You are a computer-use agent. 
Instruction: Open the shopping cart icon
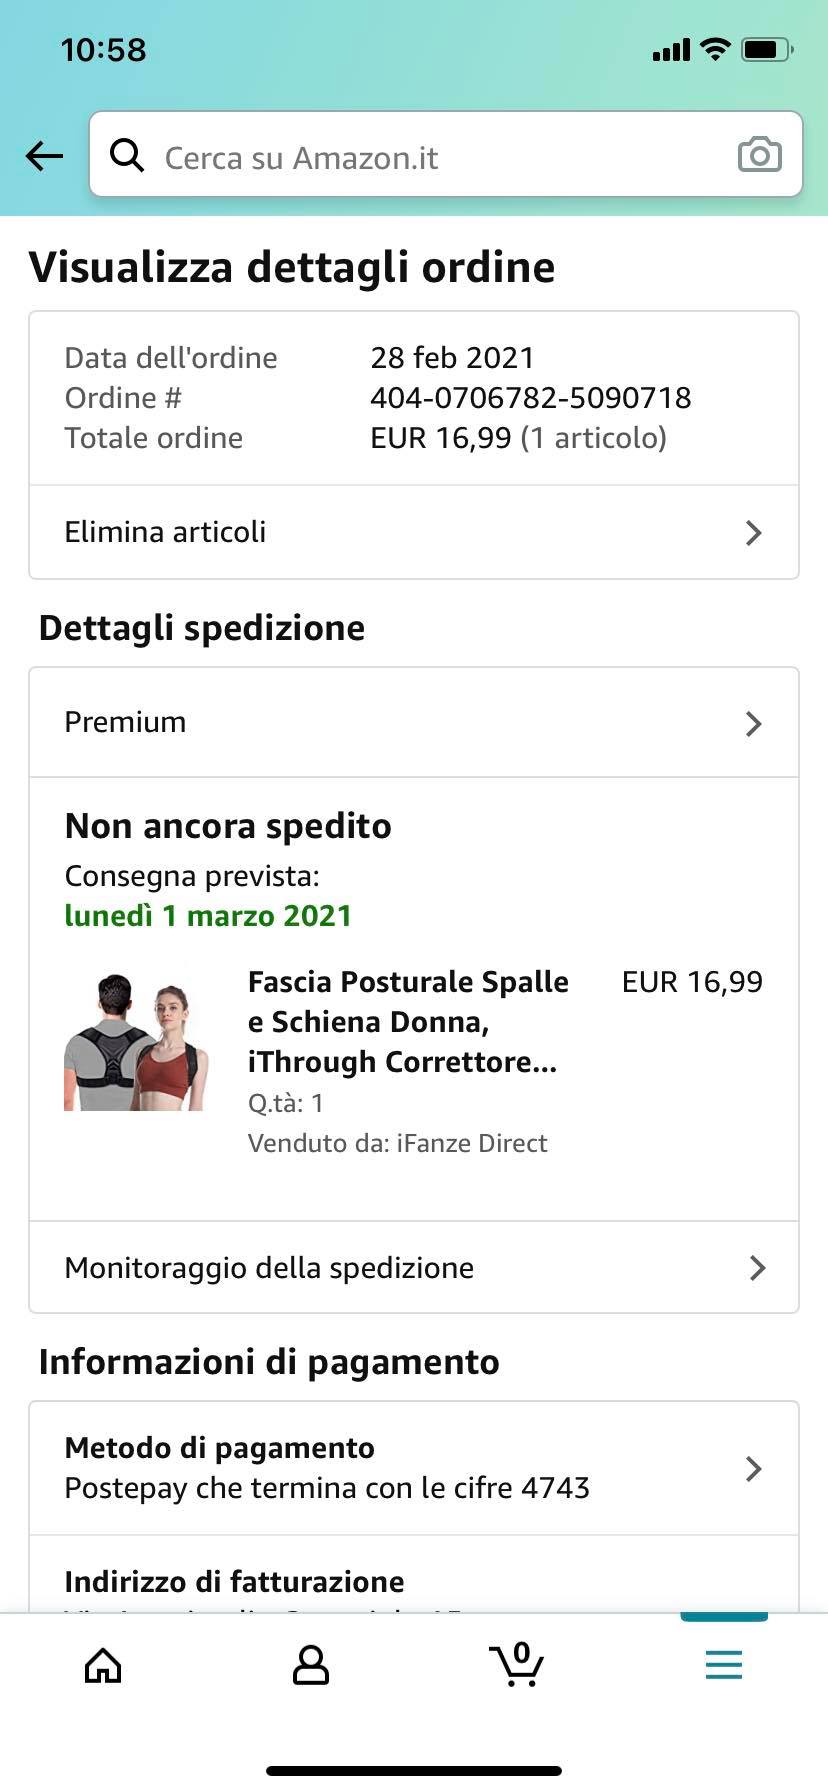pyautogui.click(x=517, y=1664)
